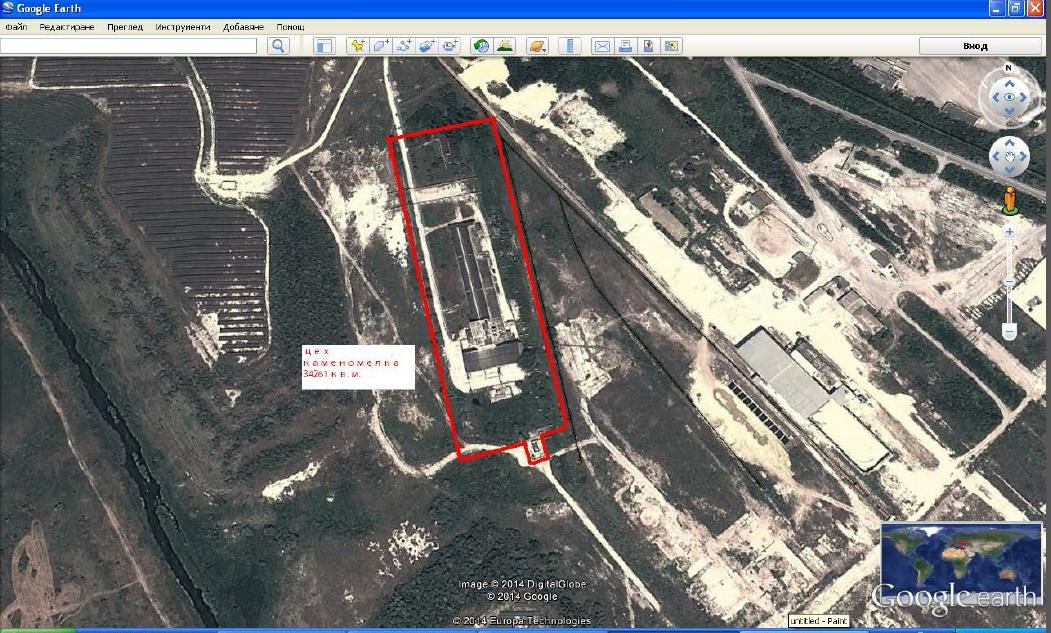Click the Email envelope icon
This screenshot has height=633, width=1051.
(602, 46)
